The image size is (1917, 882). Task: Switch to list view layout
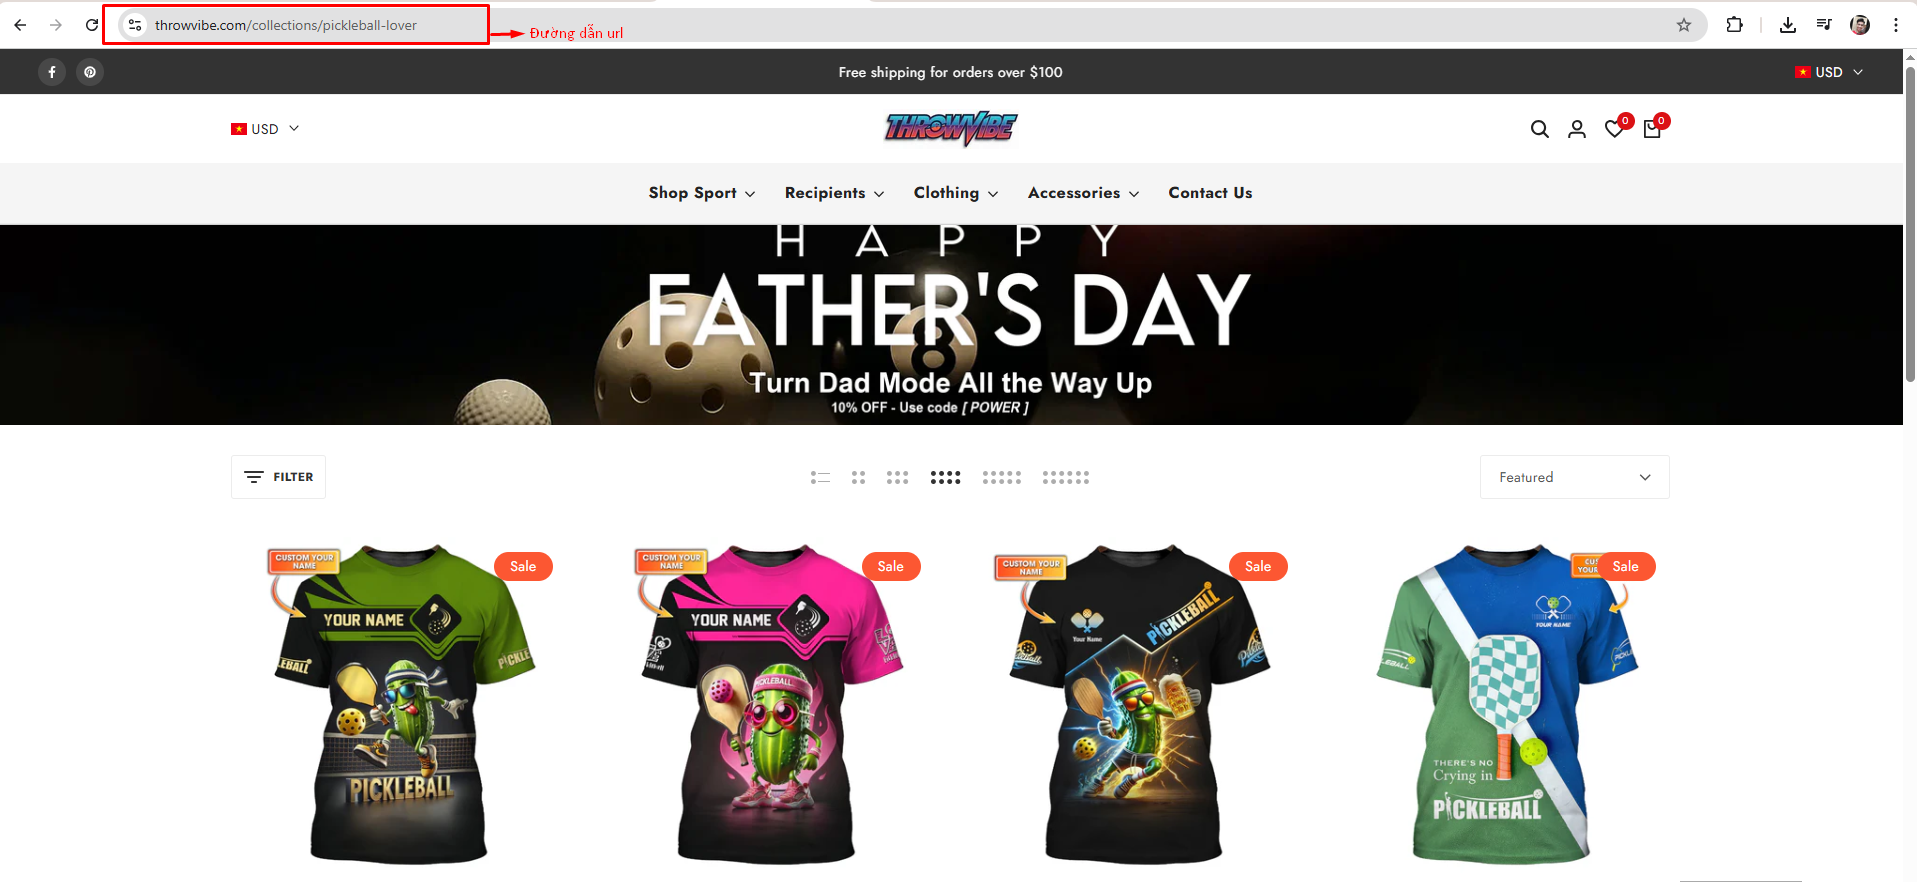pyautogui.click(x=821, y=478)
